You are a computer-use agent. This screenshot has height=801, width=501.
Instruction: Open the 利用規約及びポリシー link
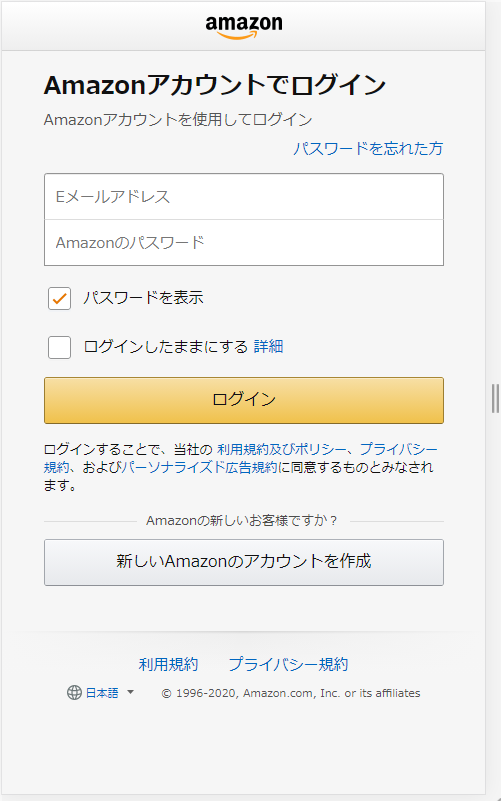282,450
